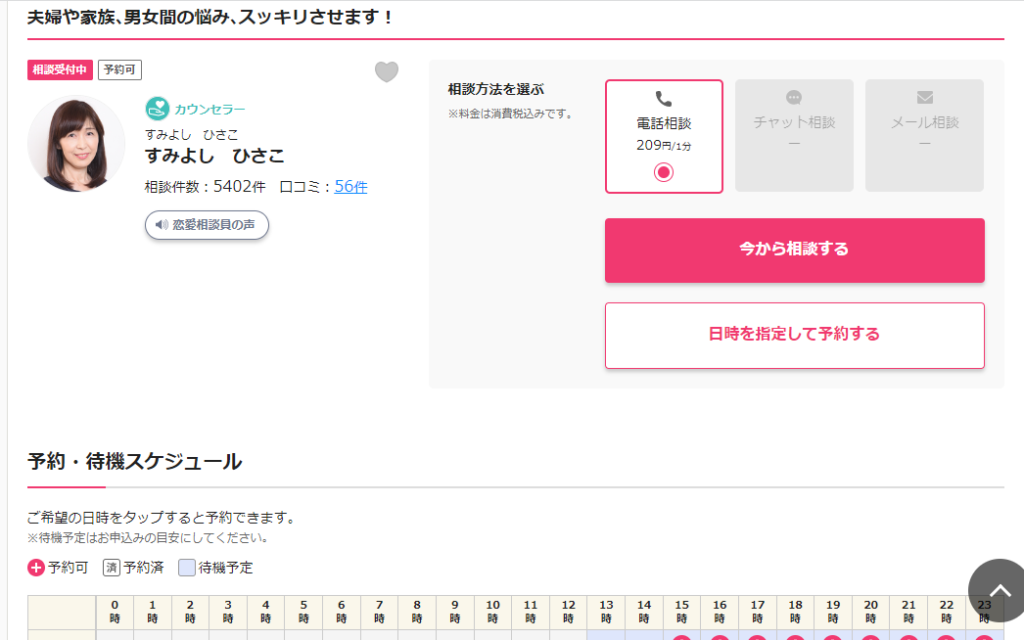Image resolution: width=1024 pixels, height=640 pixels.
Task: Click the phone icon in 電話相談
Action: point(664,99)
